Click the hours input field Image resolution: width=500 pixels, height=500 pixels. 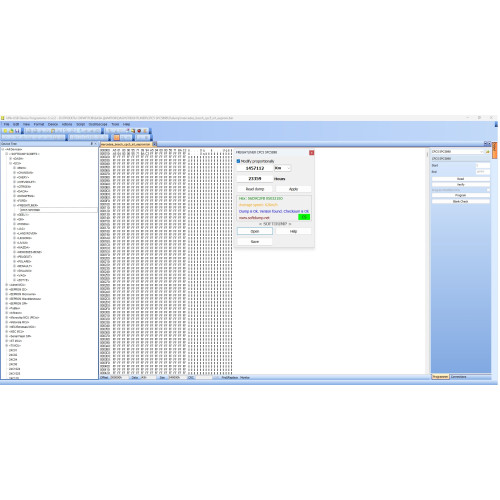[255, 179]
